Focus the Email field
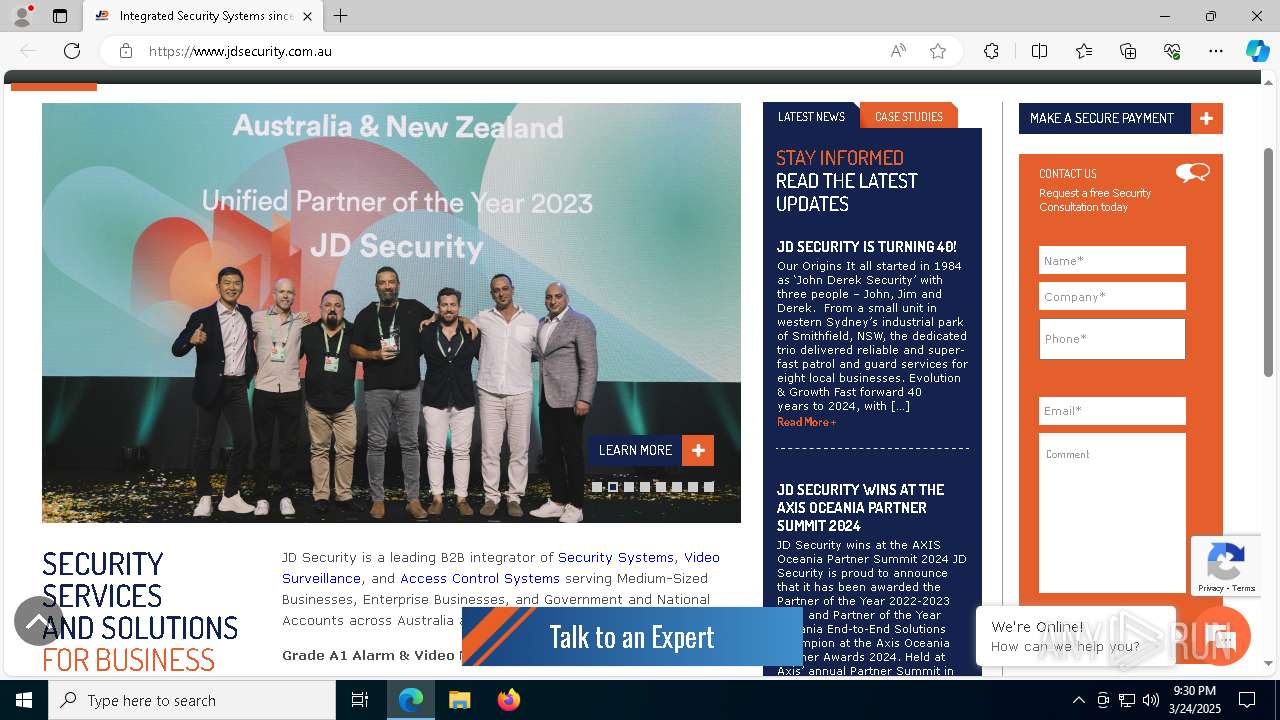The image size is (1280, 720). [x=1112, y=411]
